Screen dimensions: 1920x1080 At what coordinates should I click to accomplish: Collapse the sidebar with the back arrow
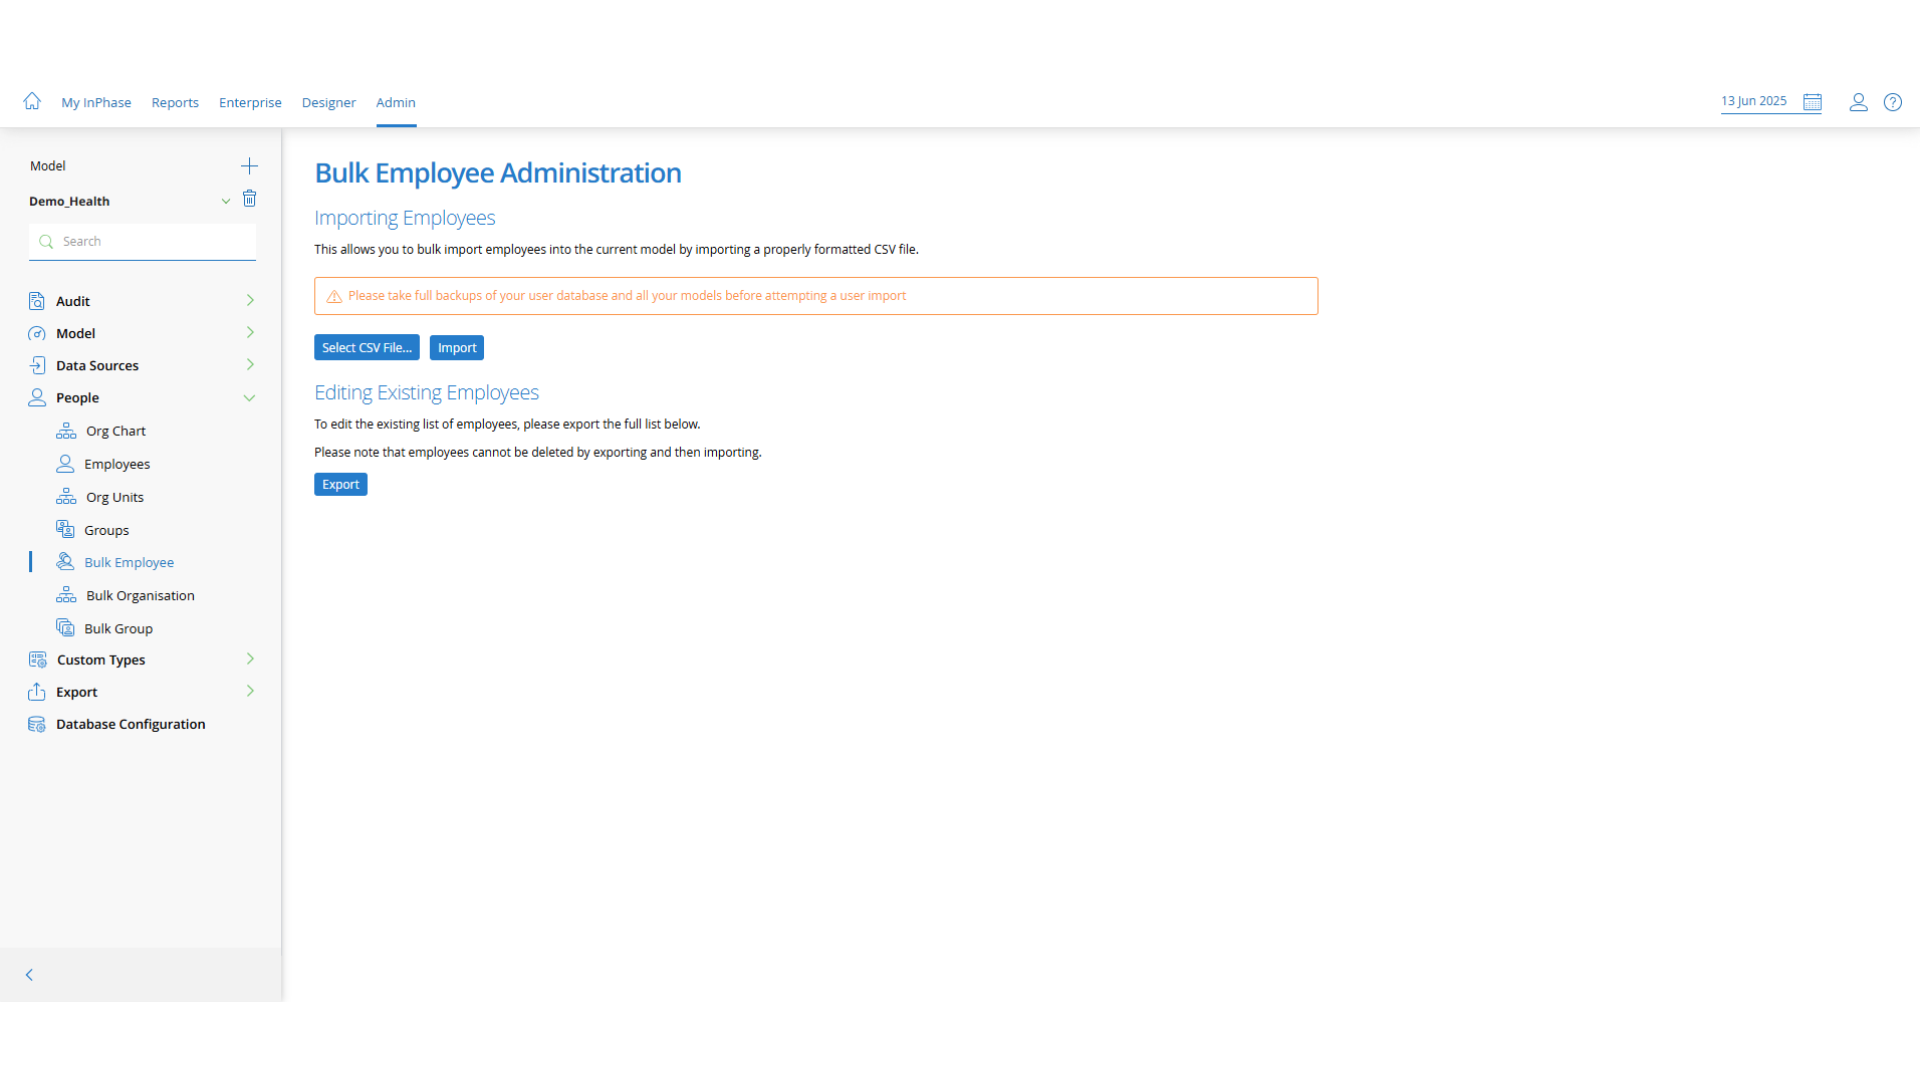point(29,975)
